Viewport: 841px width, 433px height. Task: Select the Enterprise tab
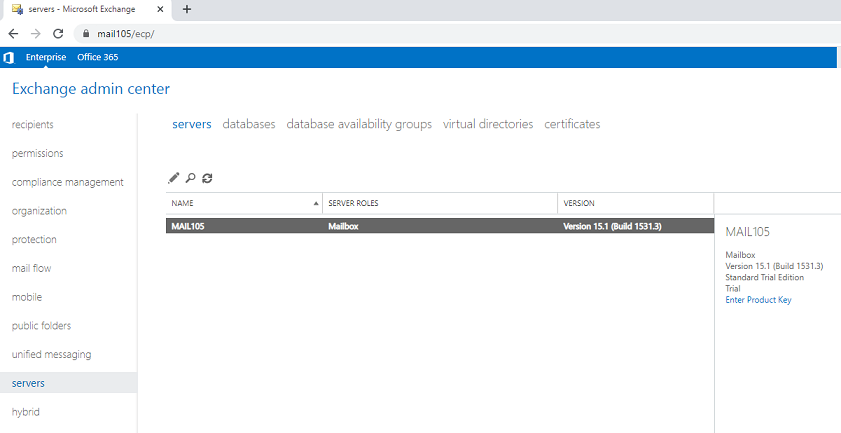point(46,57)
